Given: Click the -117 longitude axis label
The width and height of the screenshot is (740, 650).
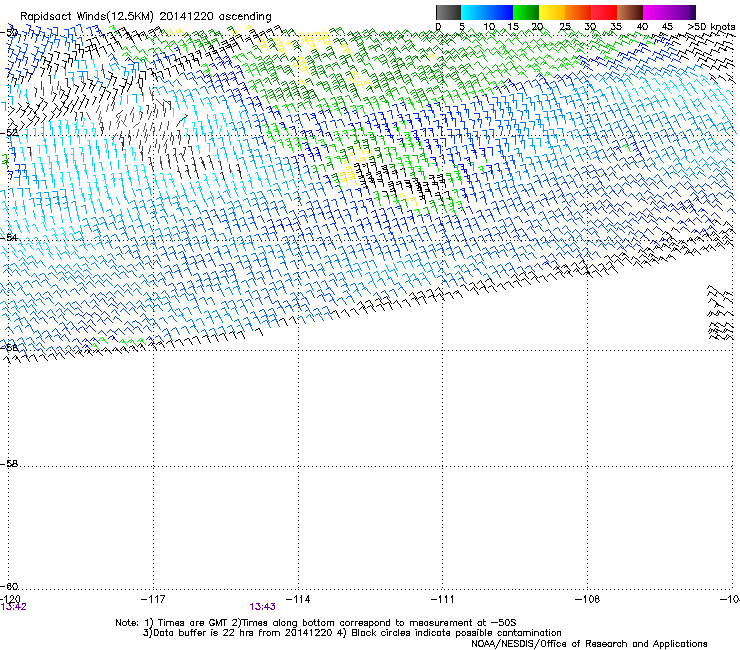Looking at the screenshot, I should tap(153, 599).
